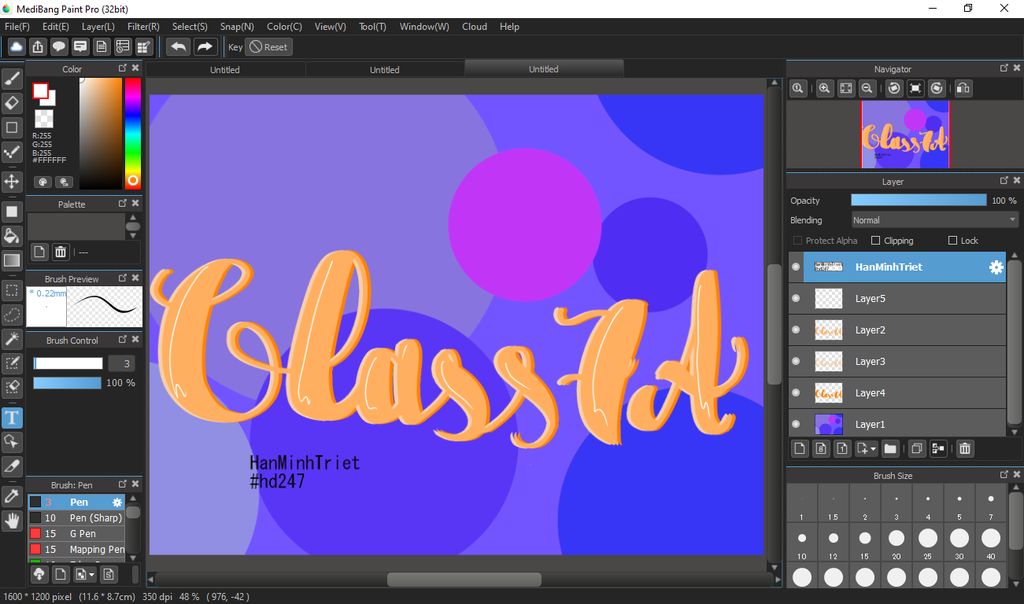This screenshot has width=1024, height=604.
Task: Undock the Brush Size panel
Action: (1004, 474)
